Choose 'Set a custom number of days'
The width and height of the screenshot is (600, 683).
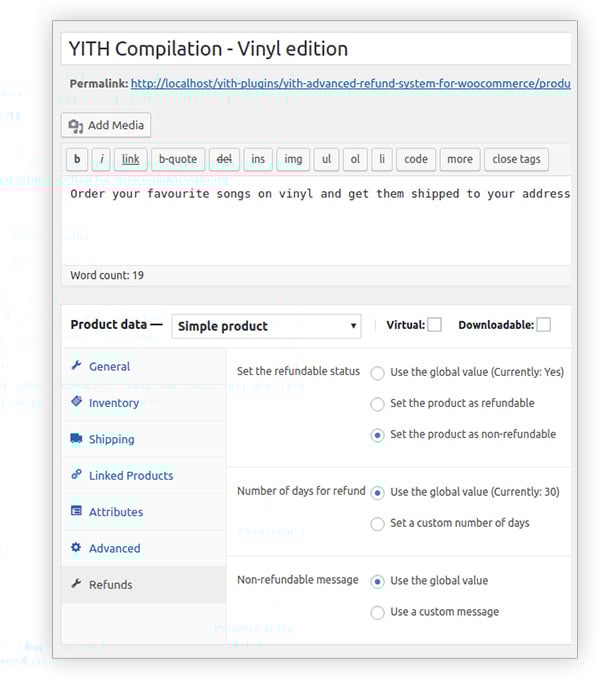(x=377, y=523)
